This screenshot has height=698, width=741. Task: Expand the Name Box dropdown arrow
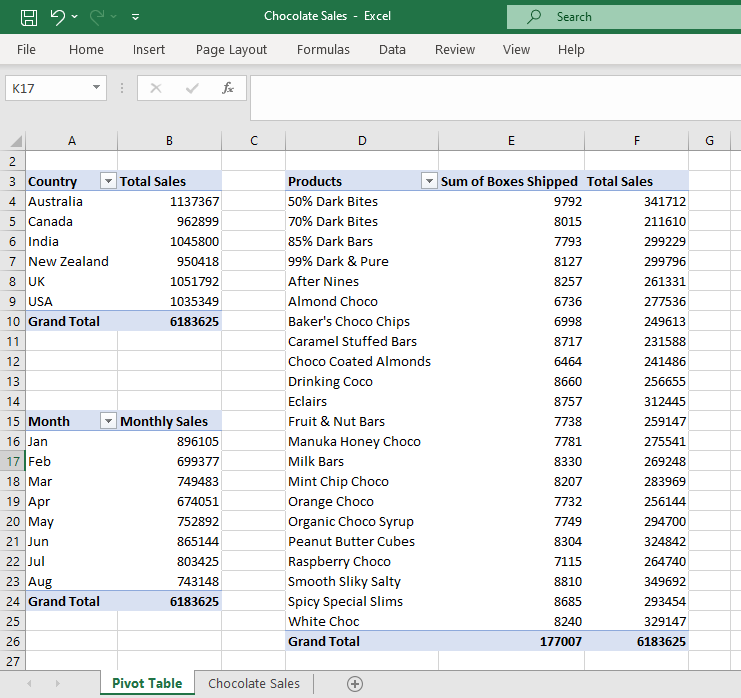[96, 88]
